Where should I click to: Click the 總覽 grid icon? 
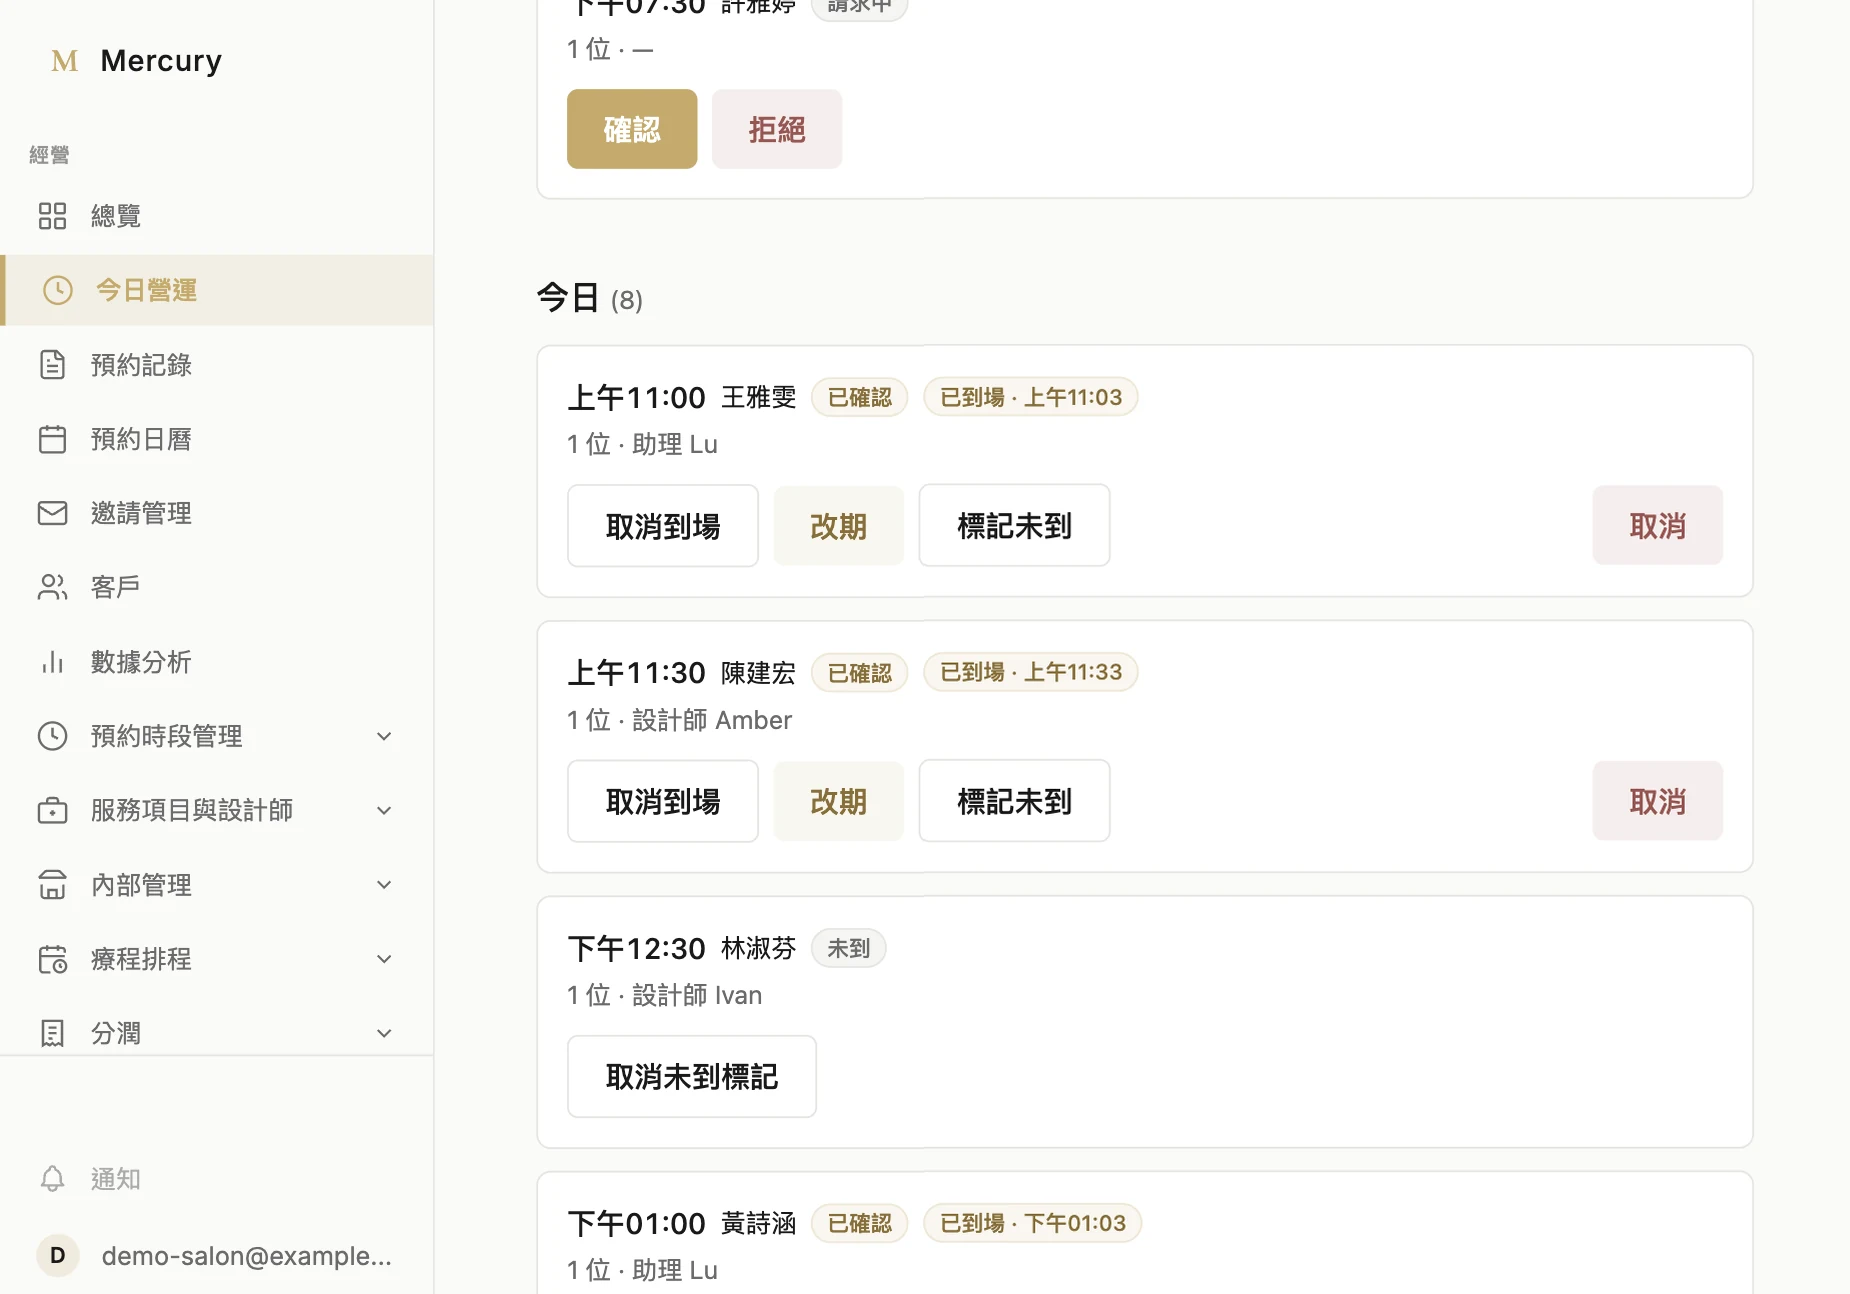click(52, 216)
